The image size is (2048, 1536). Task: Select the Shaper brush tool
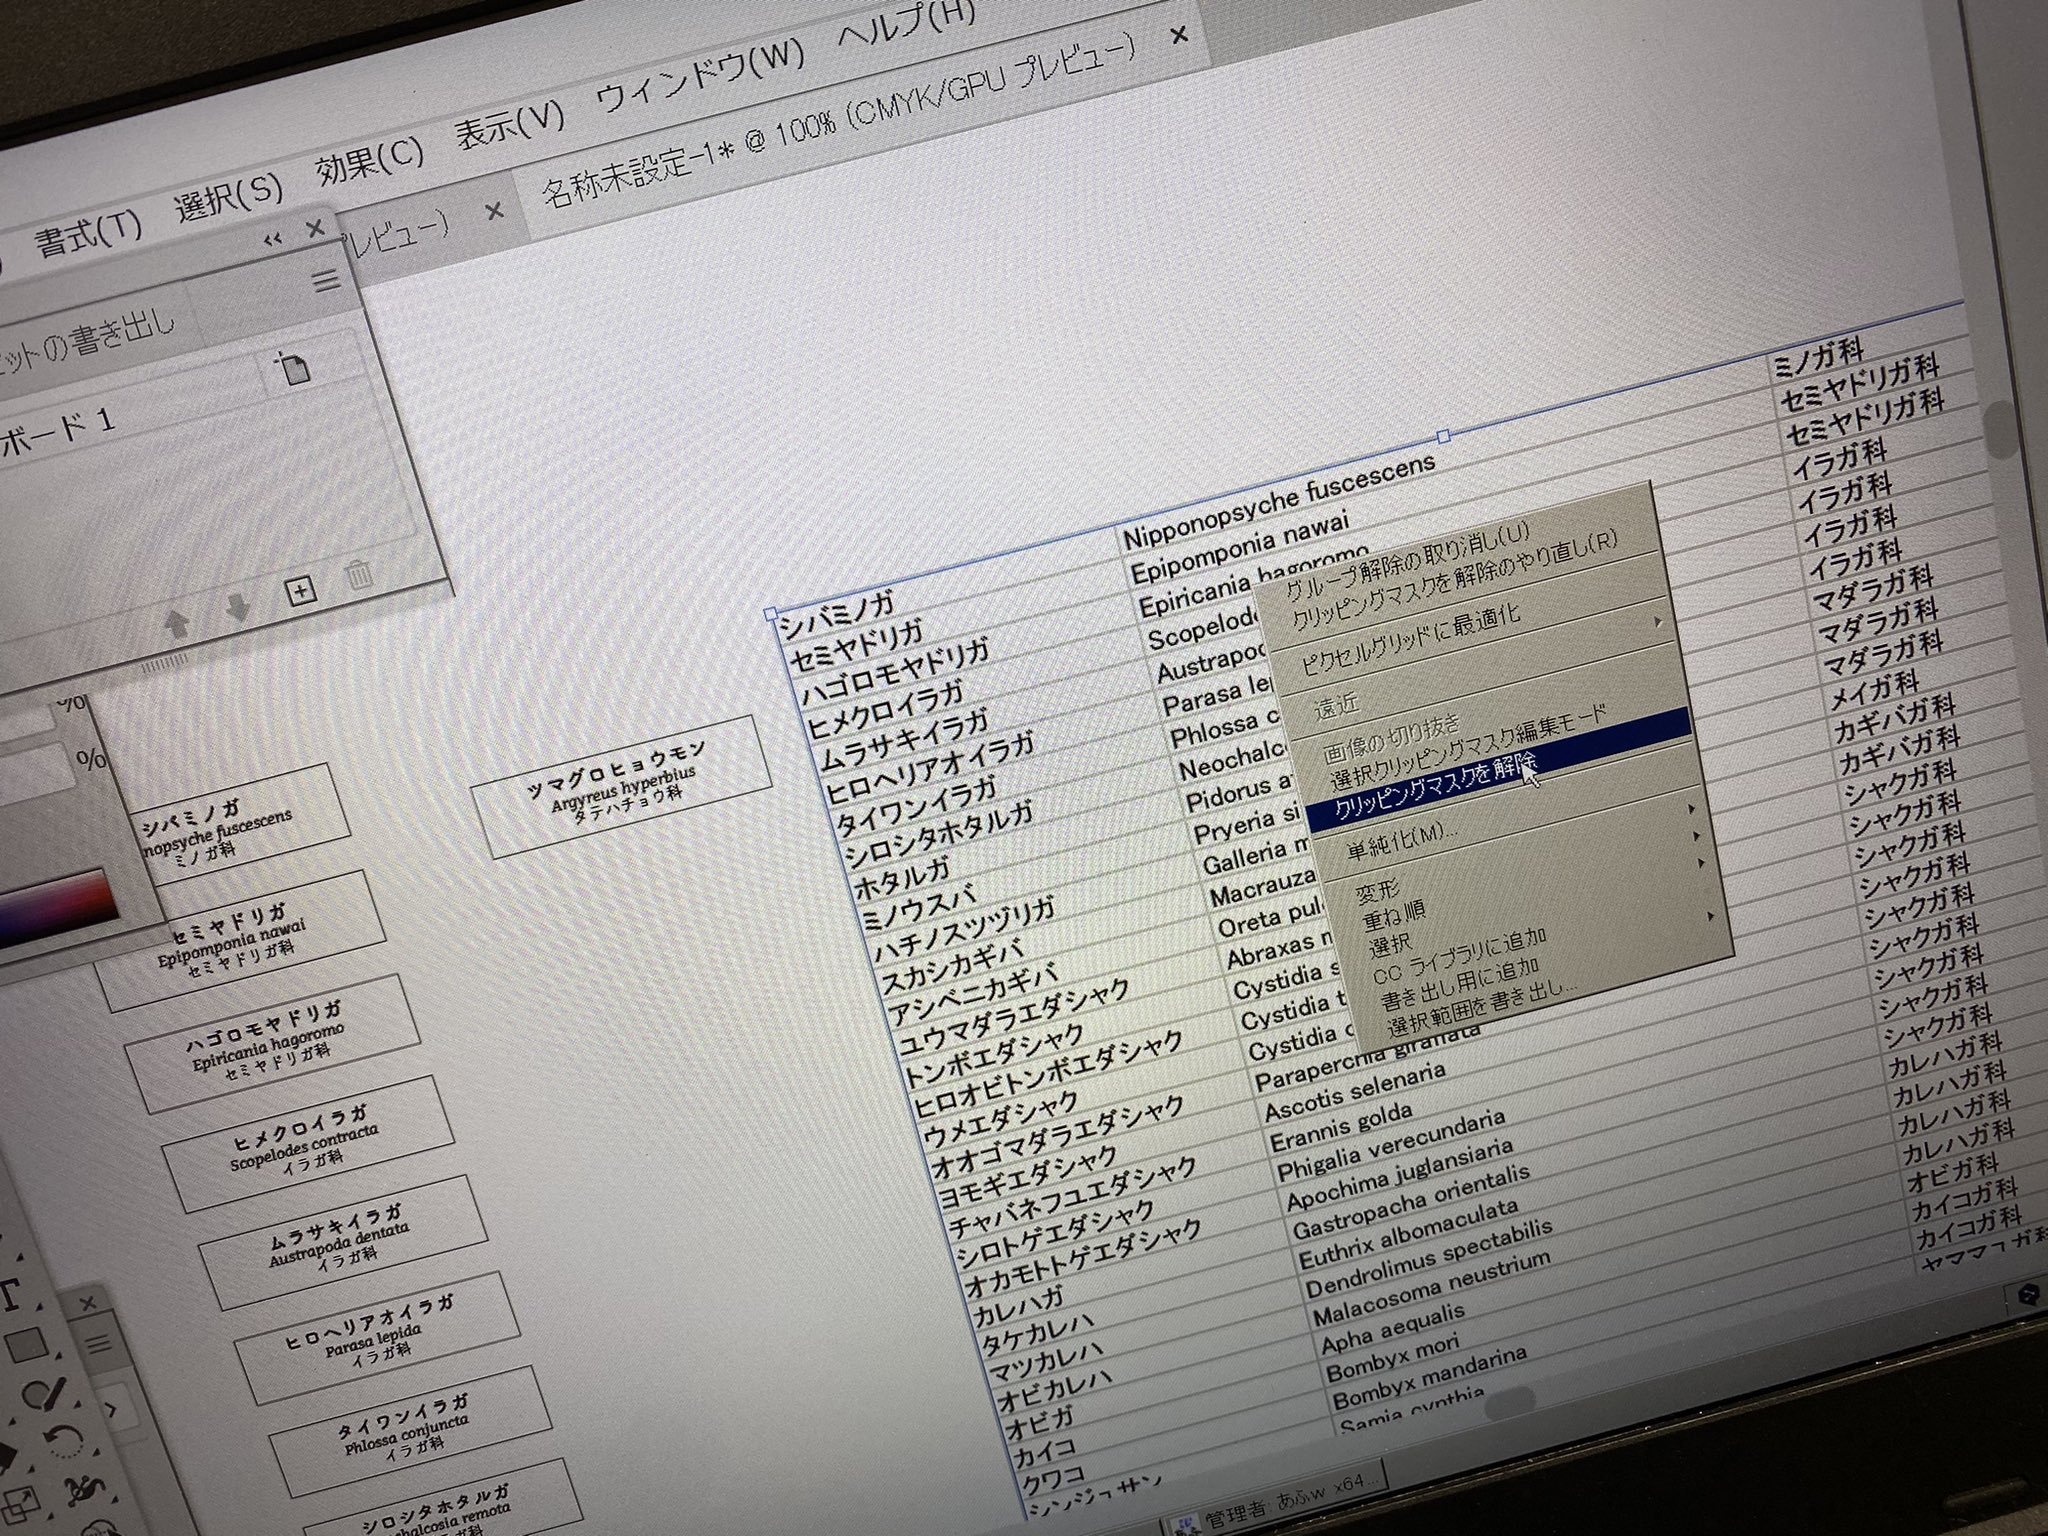pyautogui.click(x=45, y=1395)
